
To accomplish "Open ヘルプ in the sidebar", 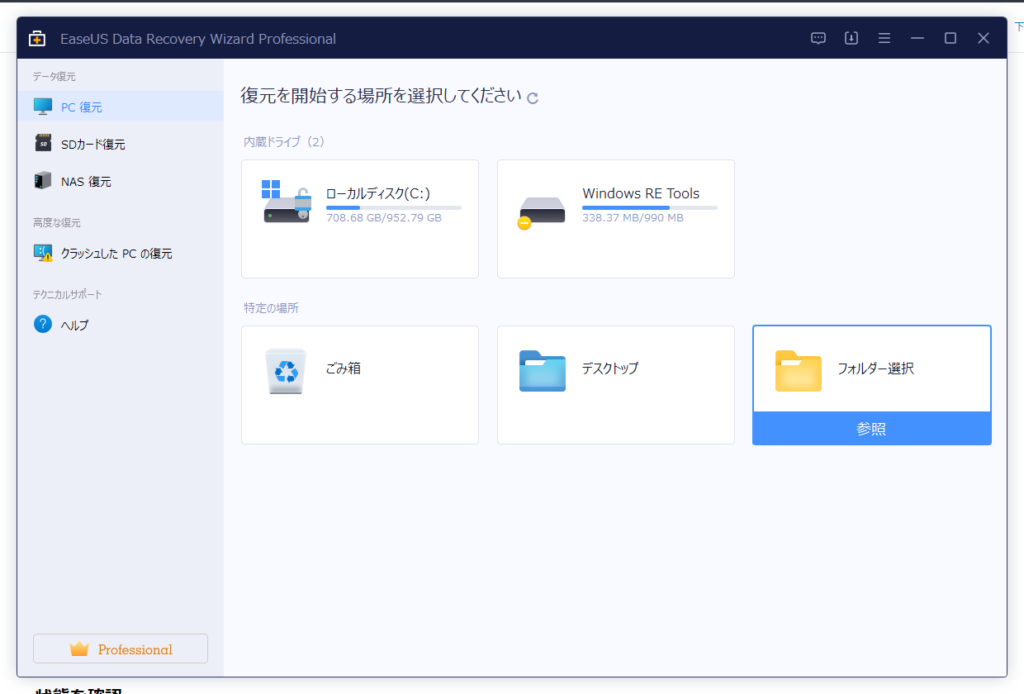I will (x=75, y=325).
